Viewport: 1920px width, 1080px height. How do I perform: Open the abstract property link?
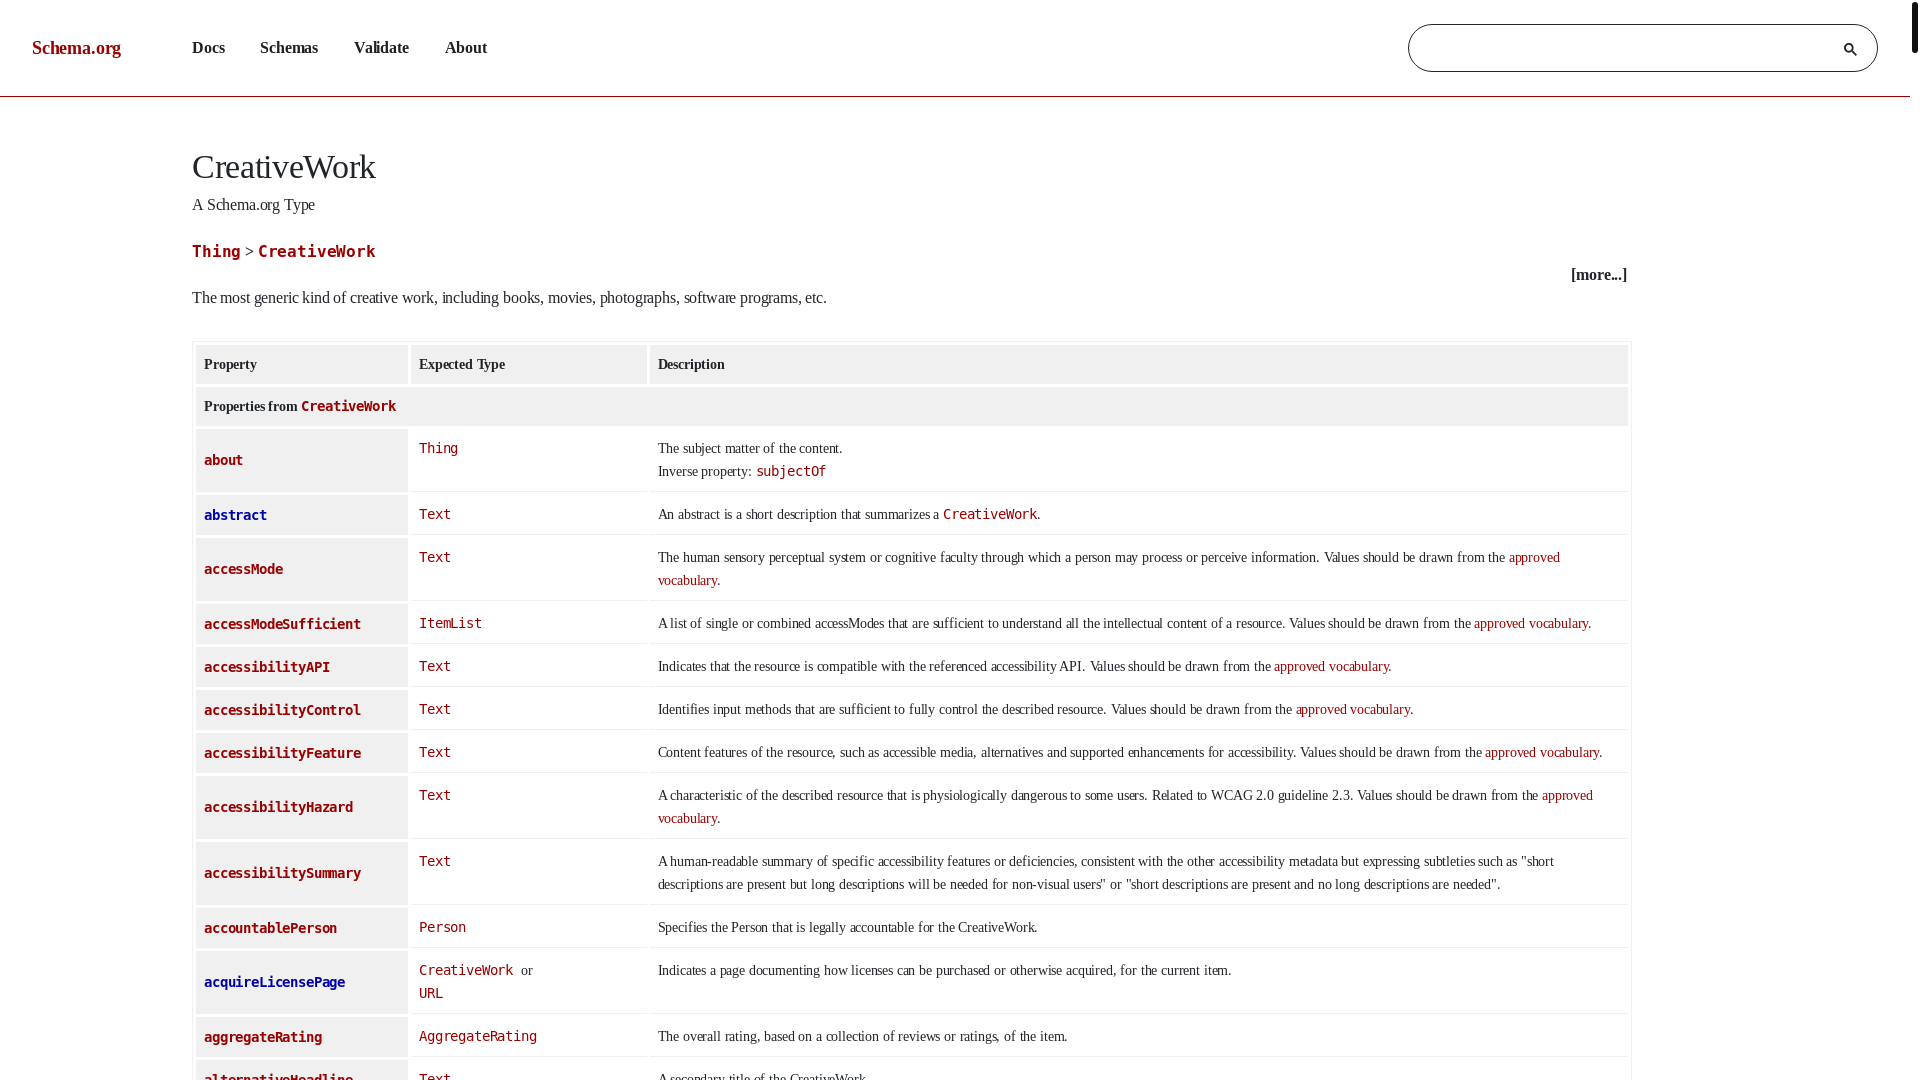coord(235,515)
